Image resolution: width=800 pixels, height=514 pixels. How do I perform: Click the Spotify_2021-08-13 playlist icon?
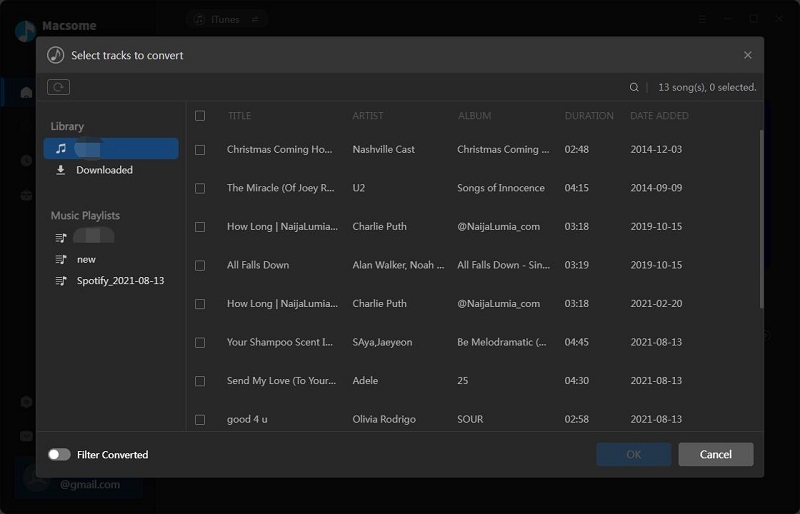point(61,281)
